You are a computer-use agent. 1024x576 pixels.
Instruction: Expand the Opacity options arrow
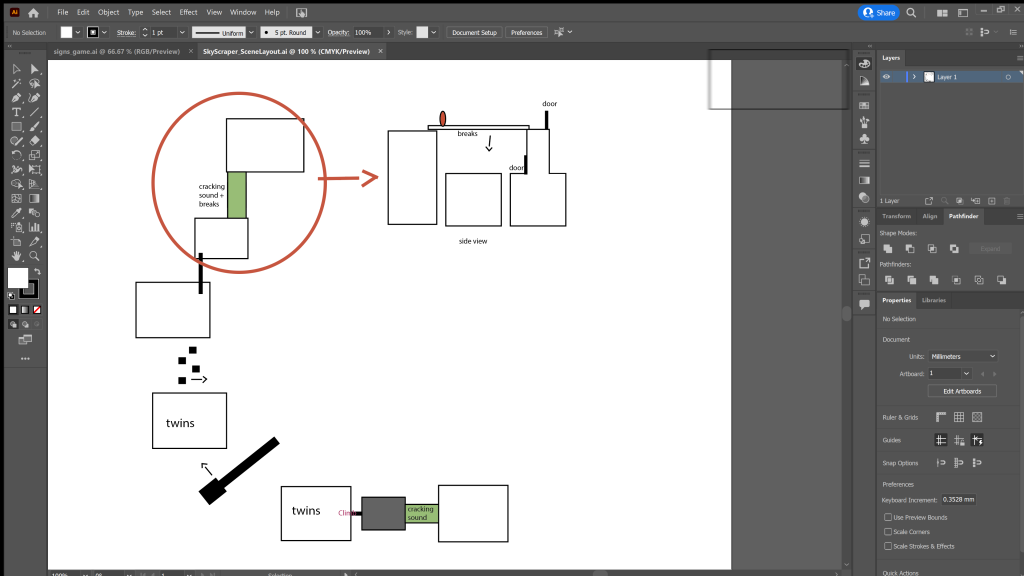389,33
